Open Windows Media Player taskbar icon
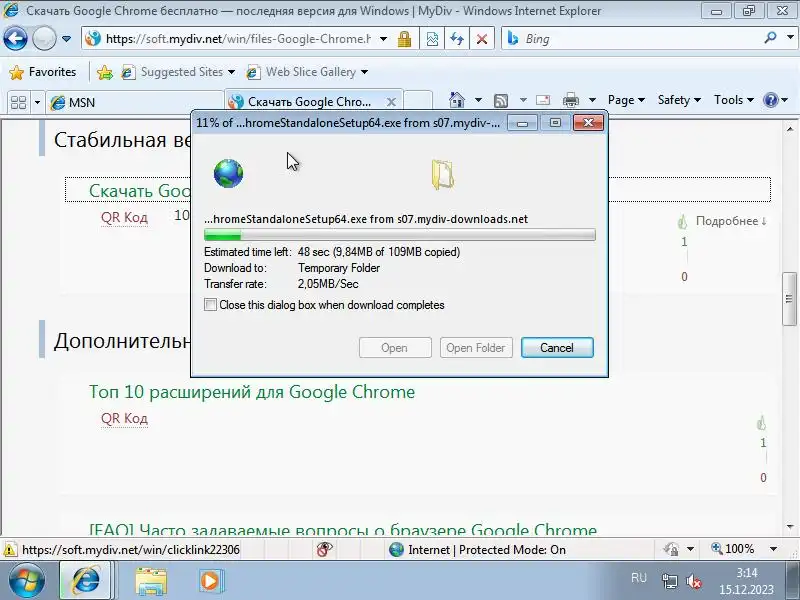Image resolution: width=800 pixels, height=600 pixels. tap(210, 581)
